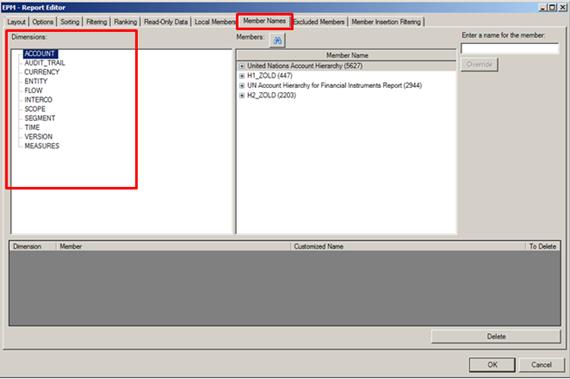This screenshot has height=379, width=570.
Task: Select the CURRENCY dimension
Action: point(42,72)
